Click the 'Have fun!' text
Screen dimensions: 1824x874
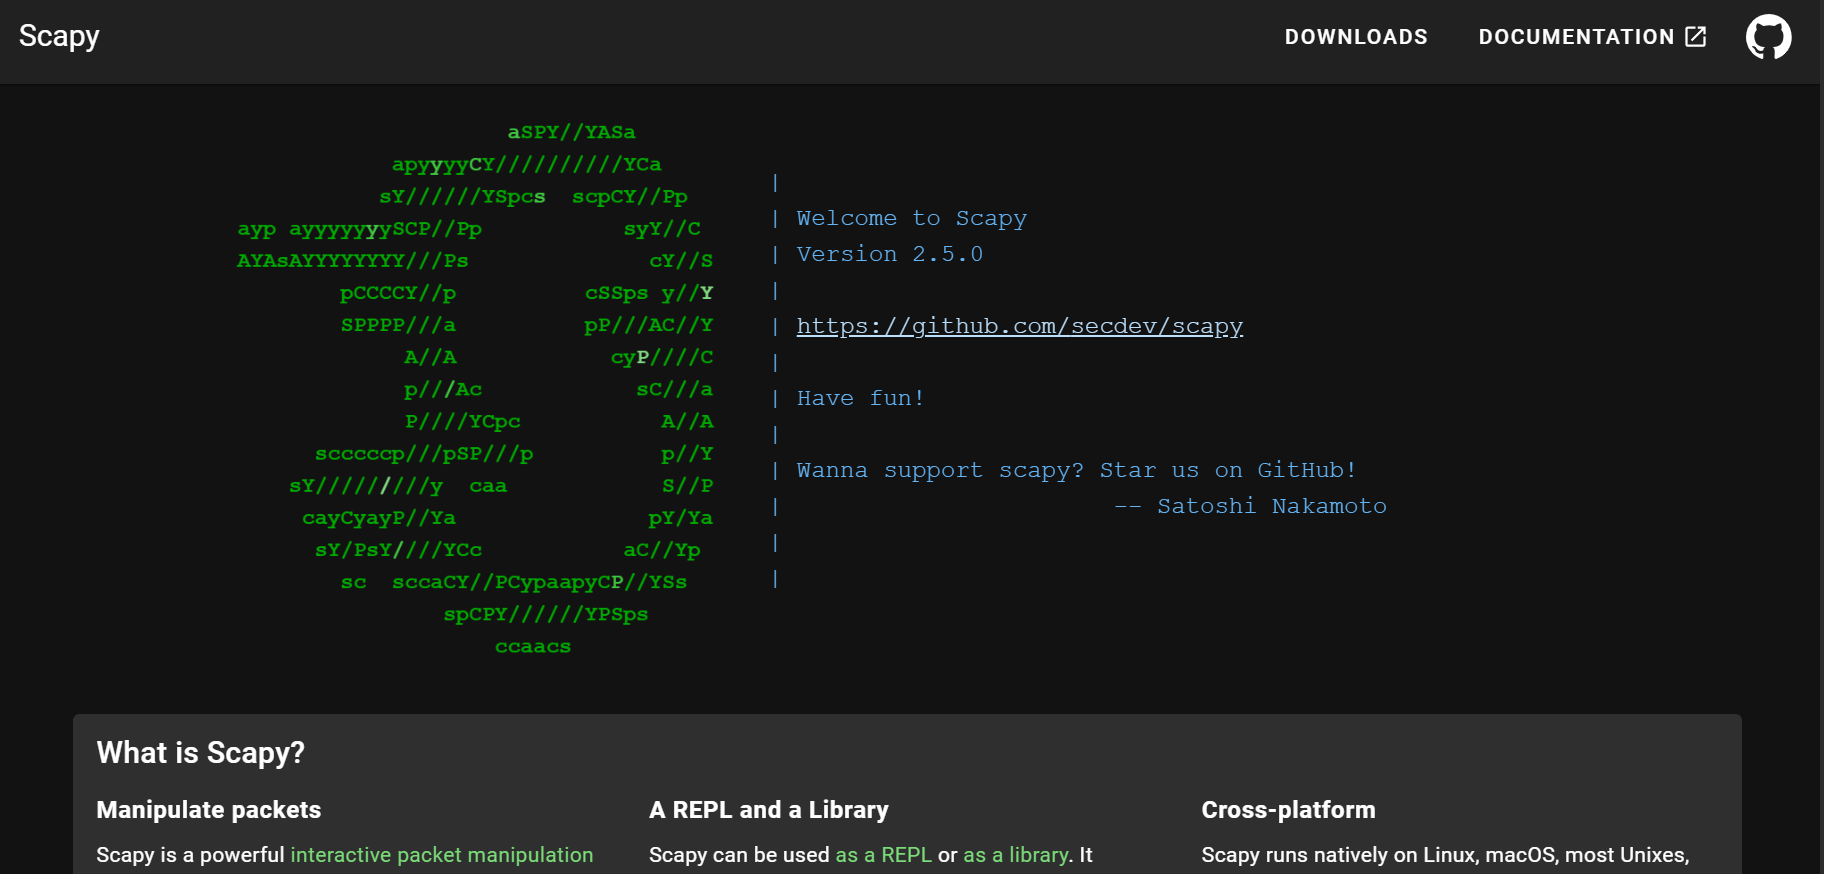(x=860, y=398)
